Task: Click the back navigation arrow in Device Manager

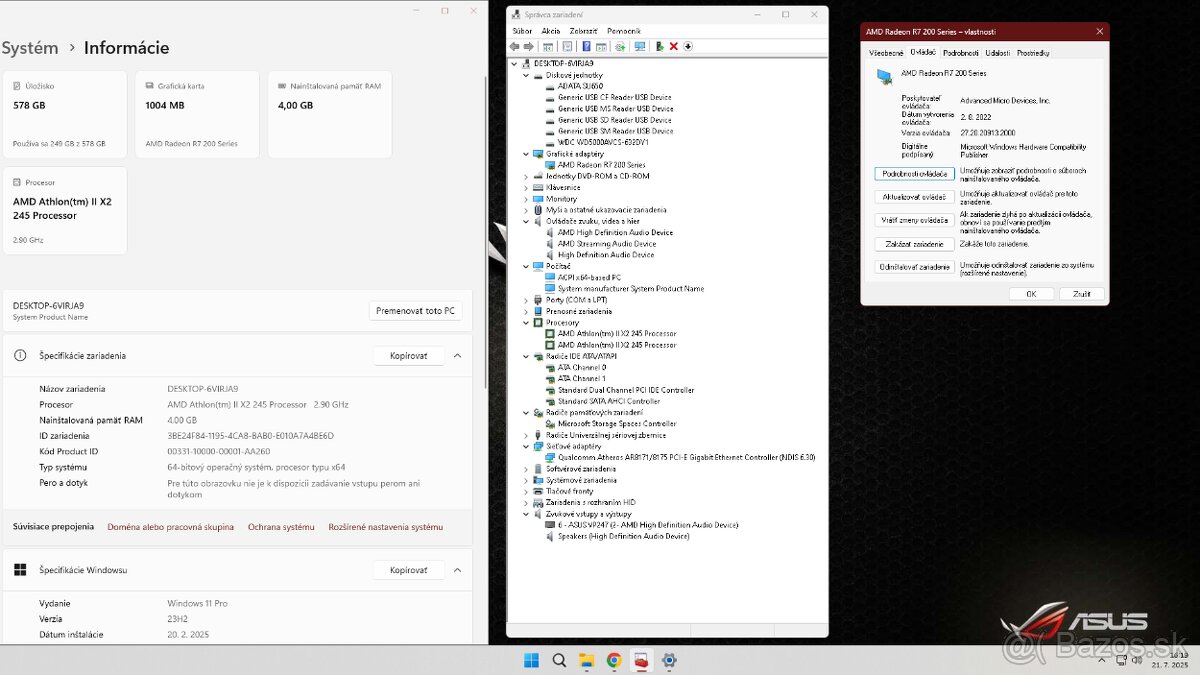Action: [x=515, y=46]
